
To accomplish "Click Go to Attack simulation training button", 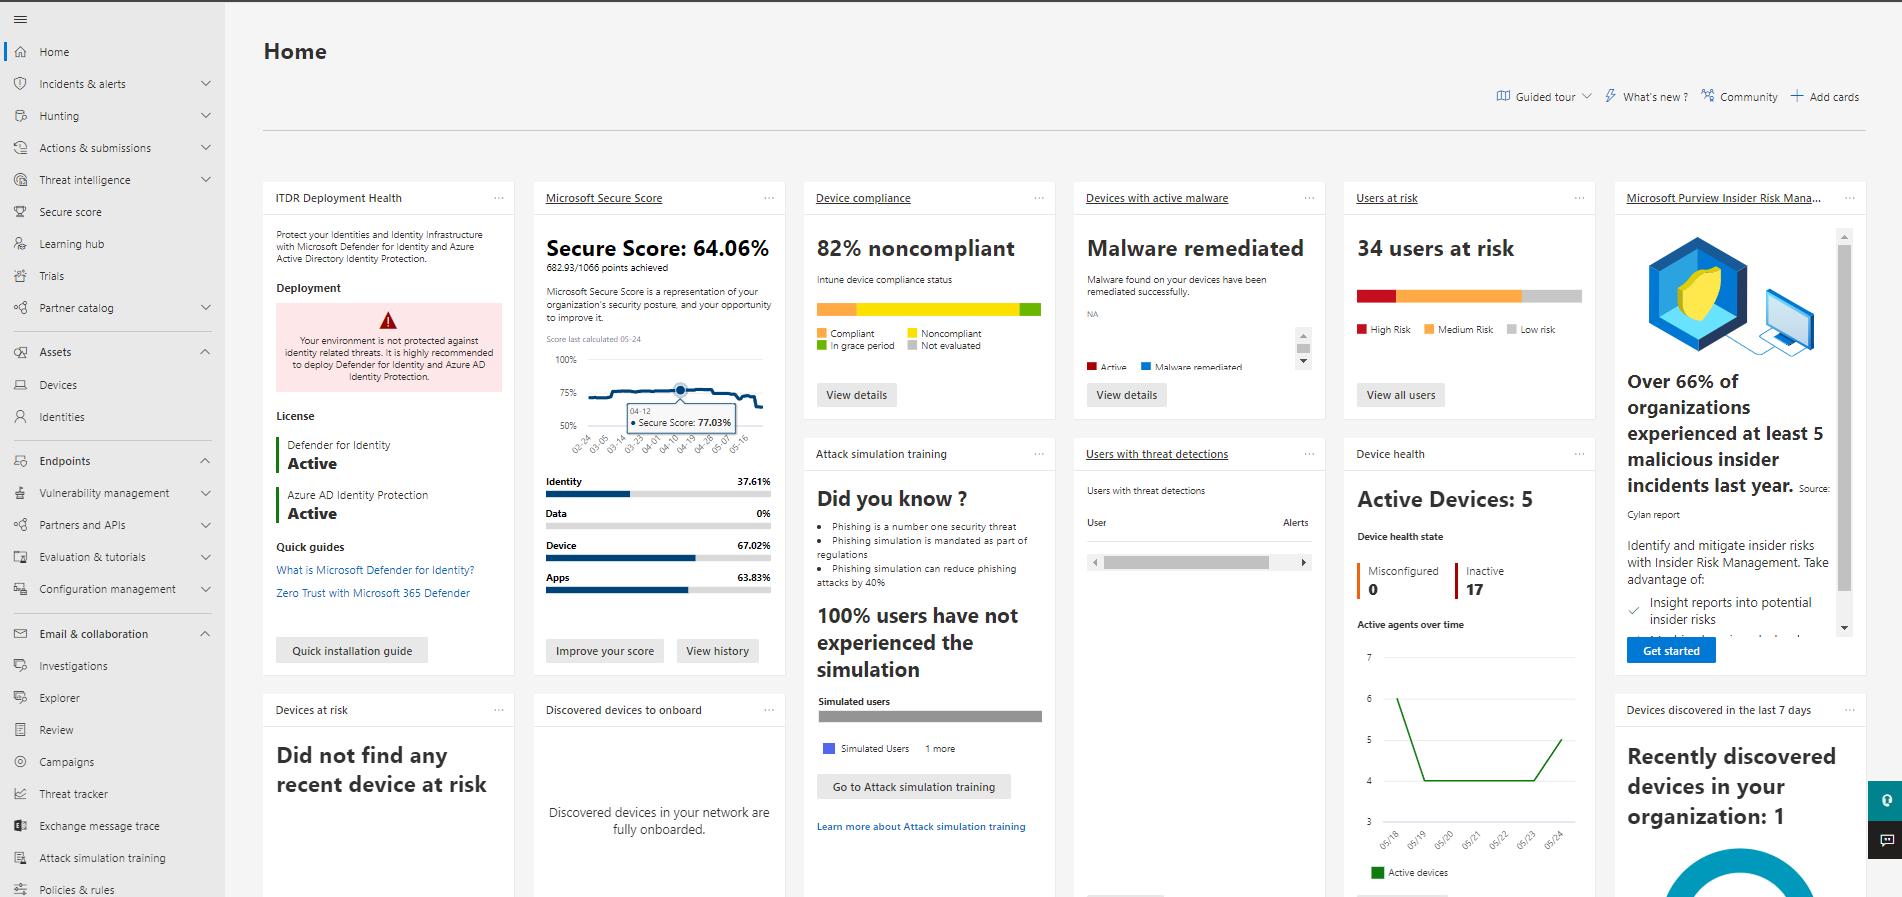I will tap(914, 787).
